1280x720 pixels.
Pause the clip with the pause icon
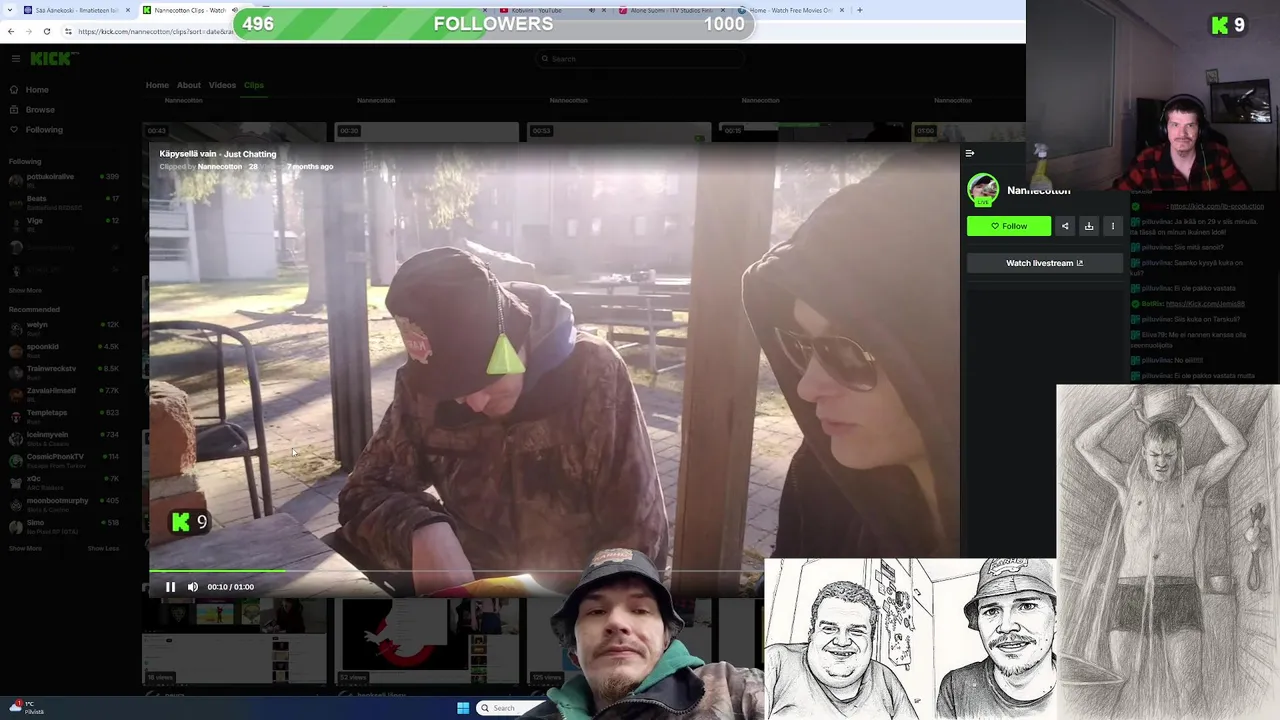[x=170, y=587]
